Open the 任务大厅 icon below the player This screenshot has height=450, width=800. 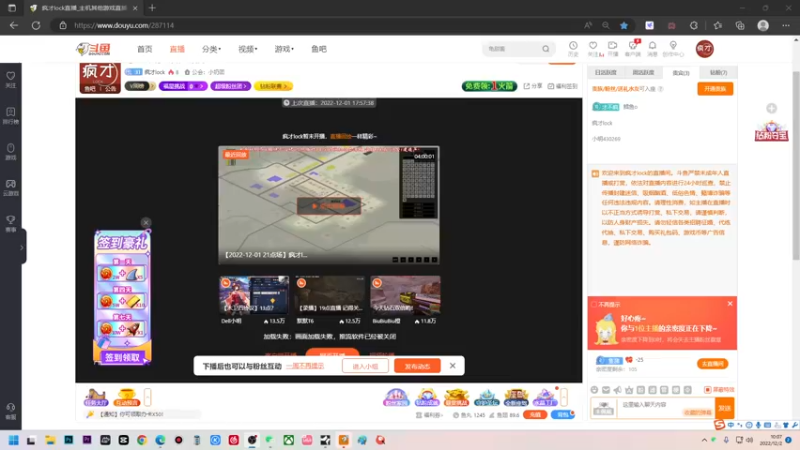pyautogui.click(x=96, y=397)
